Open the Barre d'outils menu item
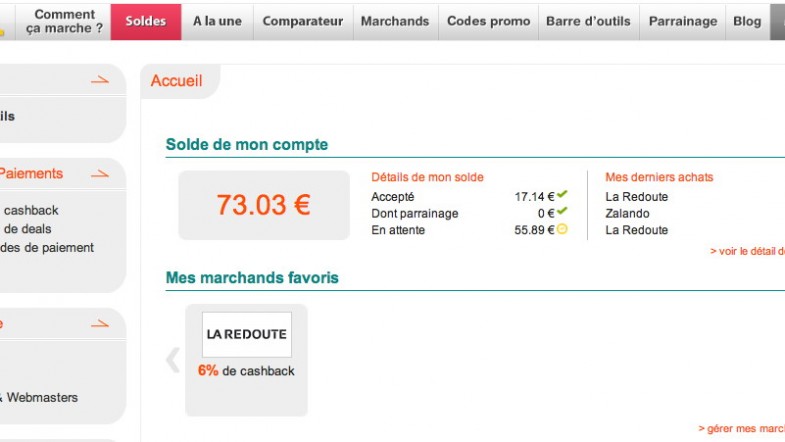Image resolution: width=785 pixels, height=442 pixels. click(588, 22)
